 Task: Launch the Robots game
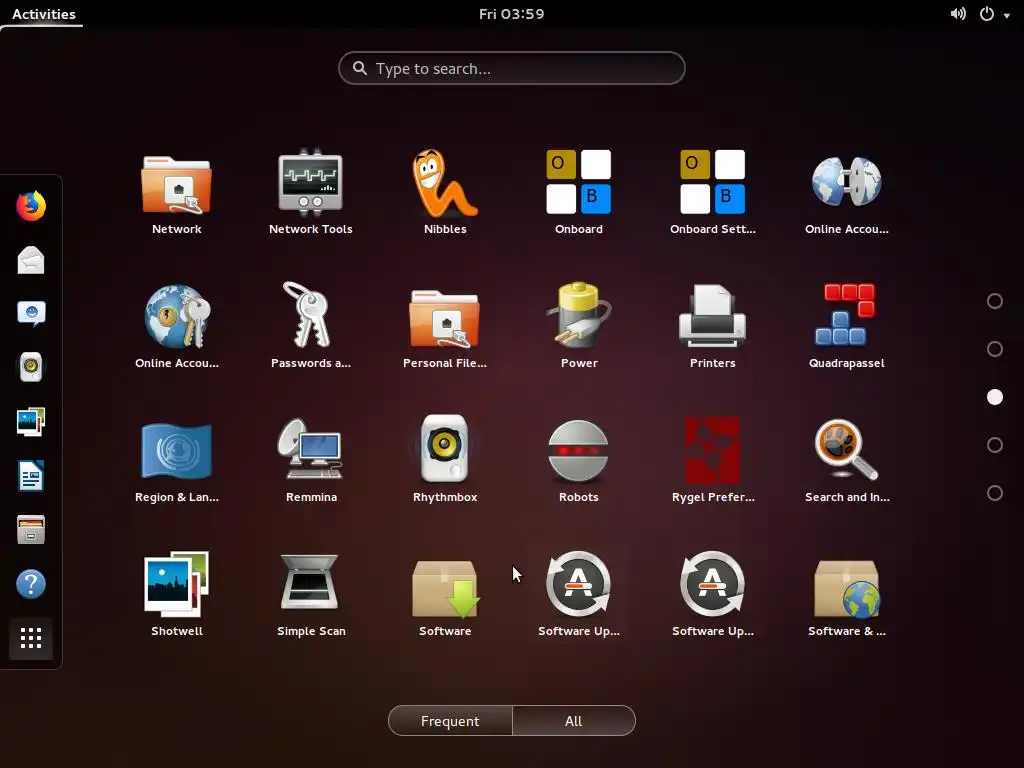click(x=579, y=460)
